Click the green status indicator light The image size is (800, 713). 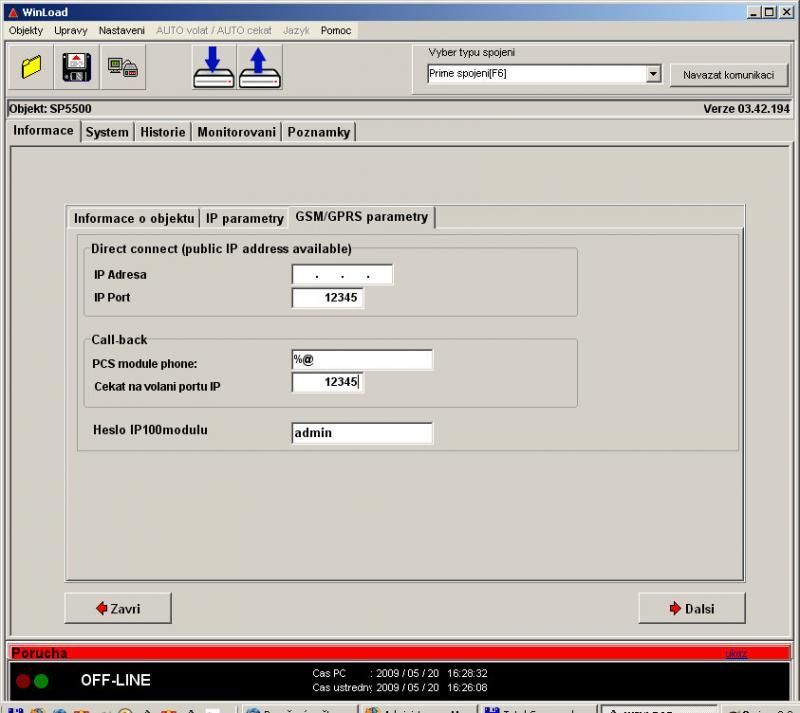41,681
